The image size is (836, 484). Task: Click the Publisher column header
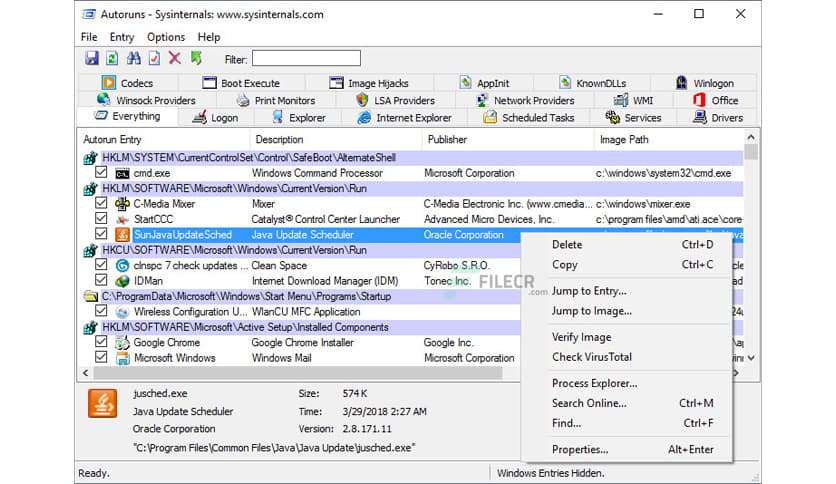(447, 140)
